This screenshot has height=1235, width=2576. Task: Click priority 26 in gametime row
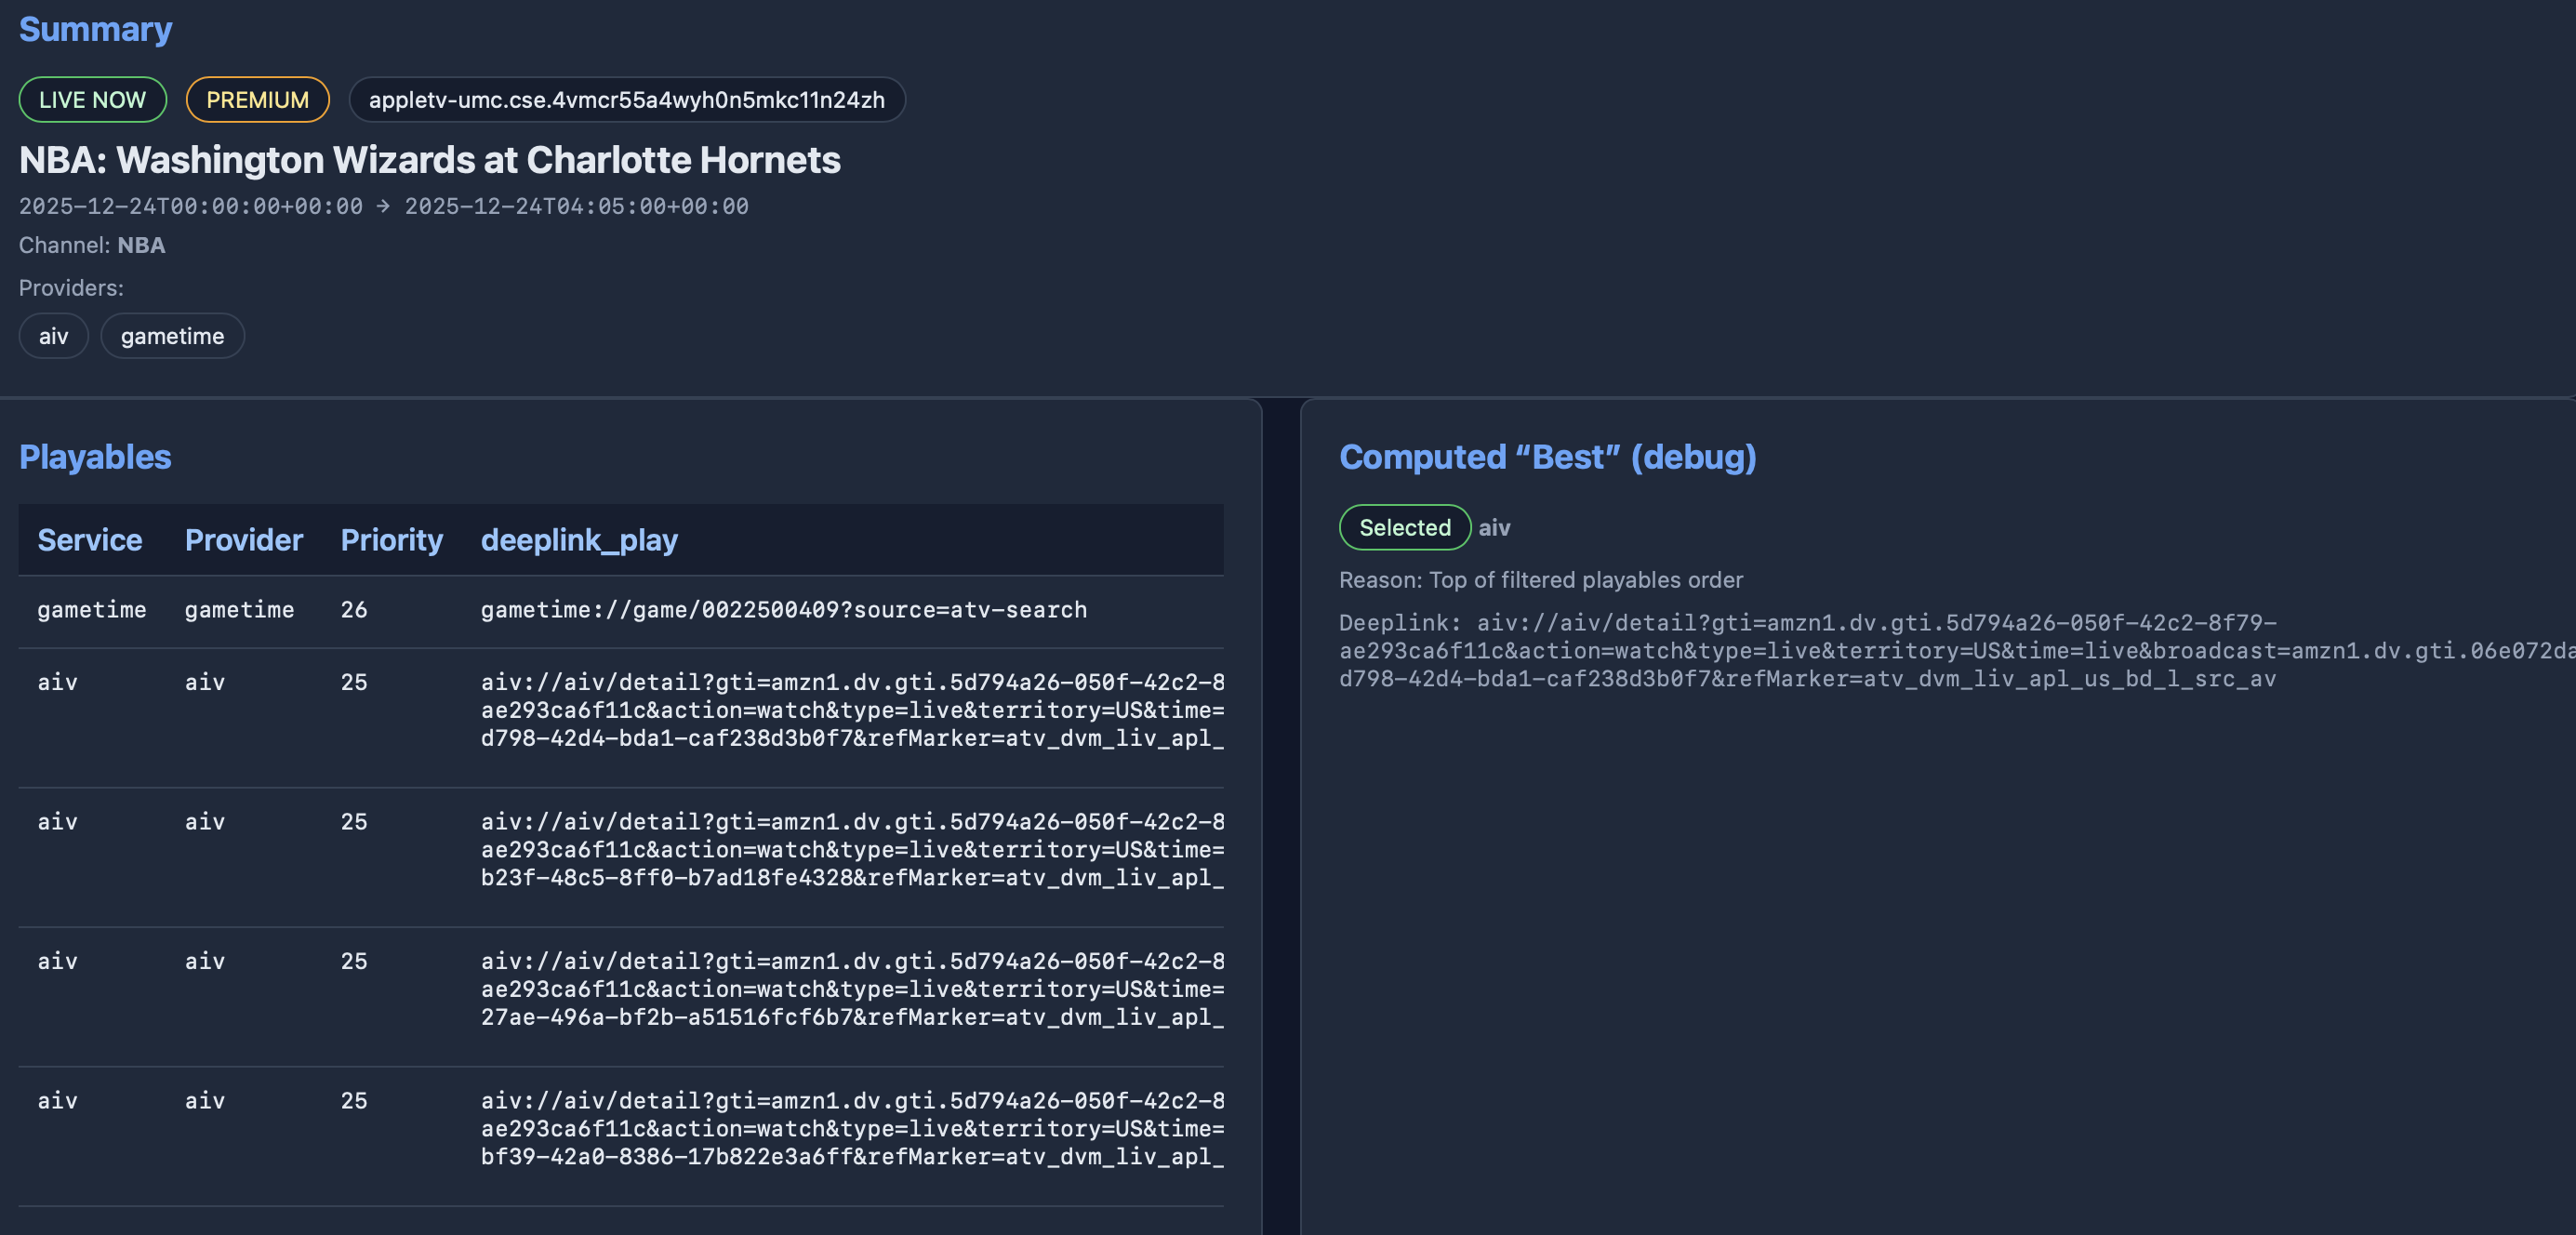pyautogui.click(x=354, y=610)
